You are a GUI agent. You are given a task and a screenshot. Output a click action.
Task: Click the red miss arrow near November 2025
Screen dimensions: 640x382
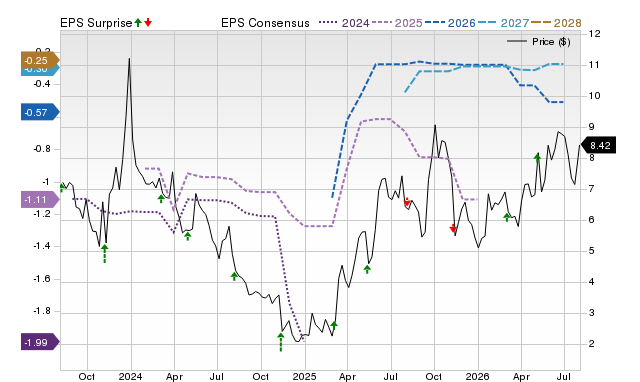(453, 228)
